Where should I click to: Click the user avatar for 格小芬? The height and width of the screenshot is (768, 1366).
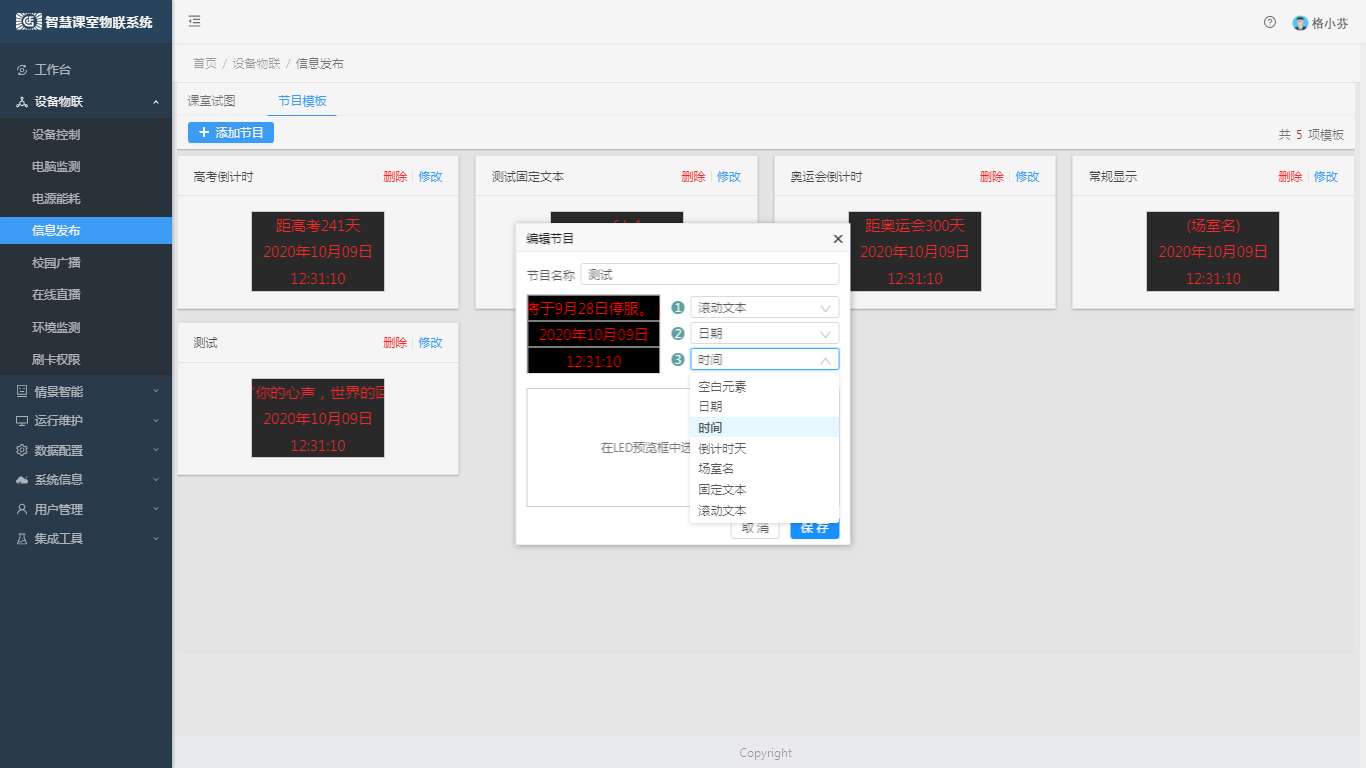(1300, 23)
